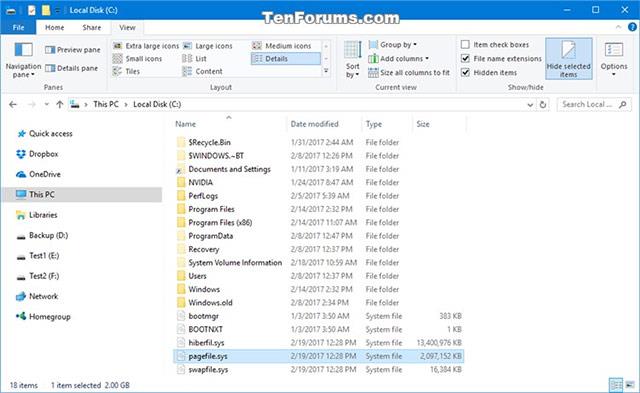Screen dimensions: 640x393
Task: Choose Tiles layout
Action: point(127,71)
